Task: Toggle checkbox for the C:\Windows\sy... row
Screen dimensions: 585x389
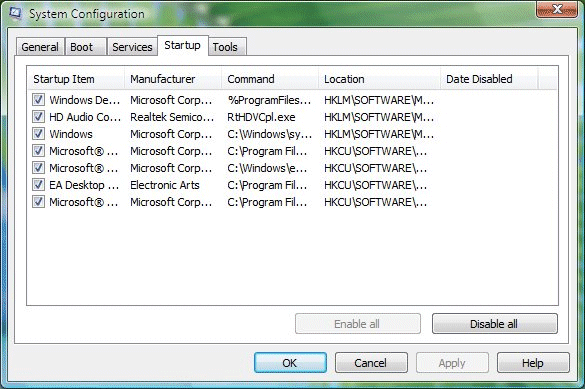Action: coord(38,134)
